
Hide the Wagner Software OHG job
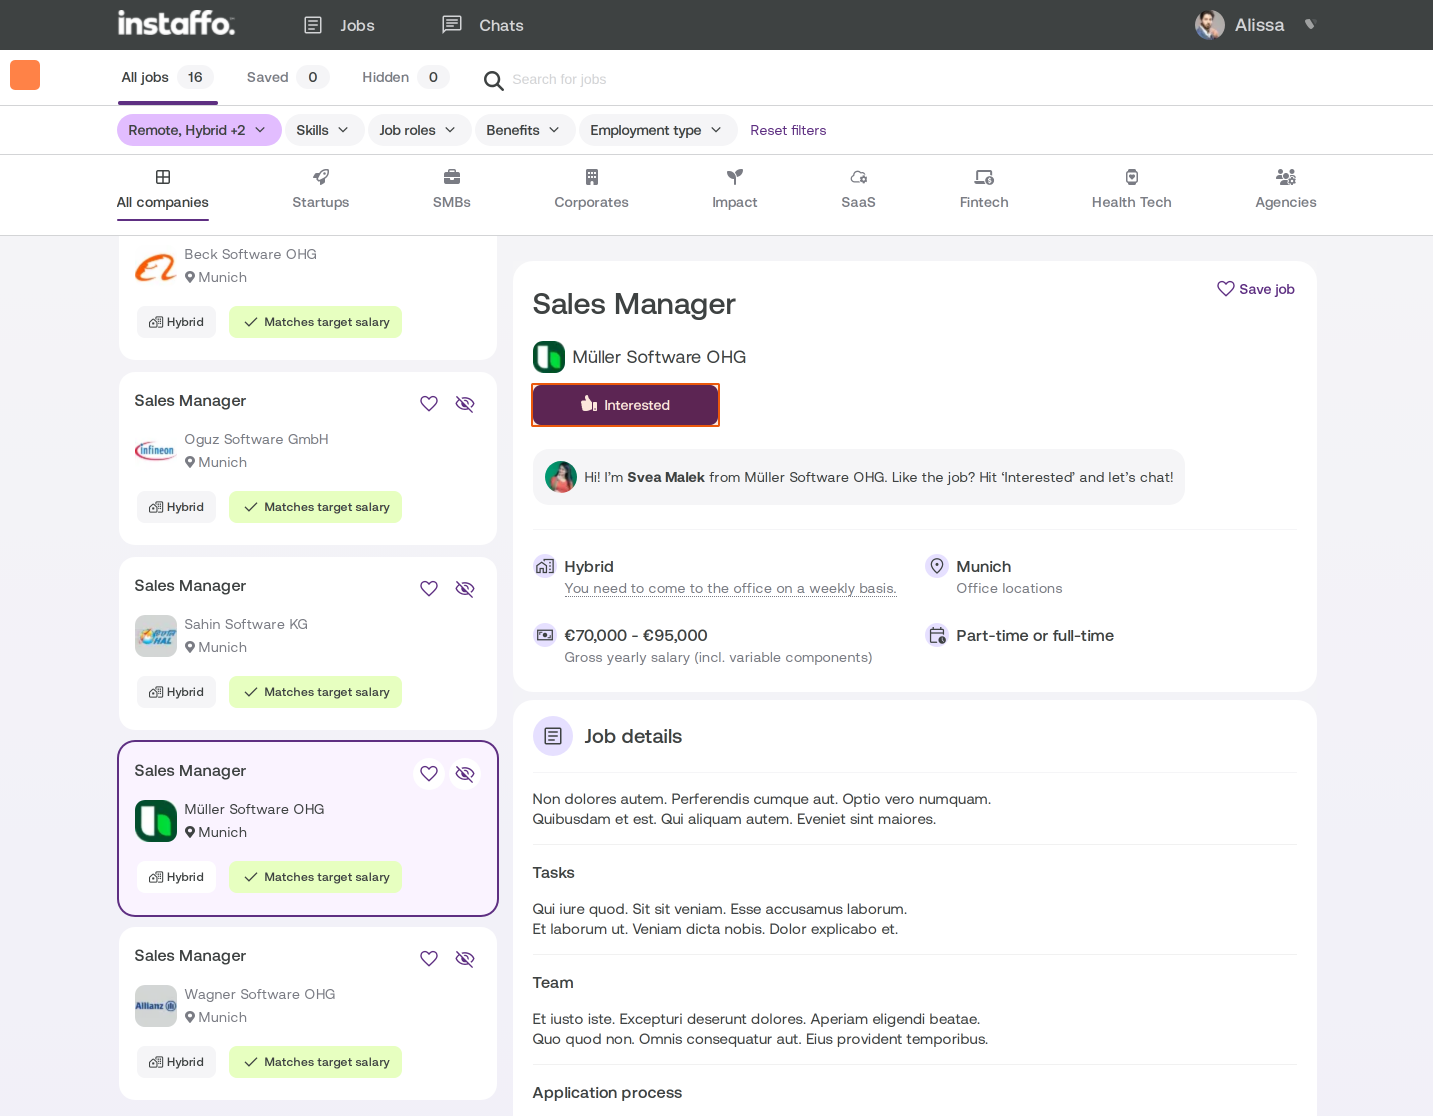click(x=465, y=959)
